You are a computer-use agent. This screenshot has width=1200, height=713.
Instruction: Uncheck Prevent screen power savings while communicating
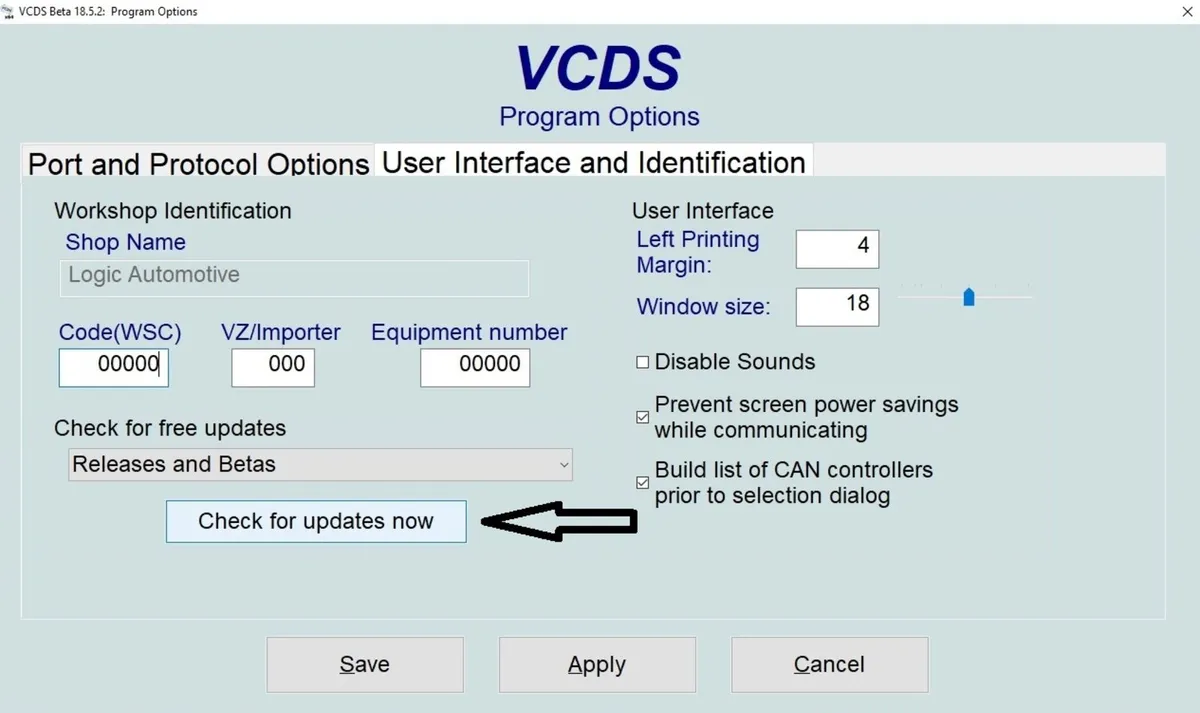pyautogui.click(x=642, y=417)
